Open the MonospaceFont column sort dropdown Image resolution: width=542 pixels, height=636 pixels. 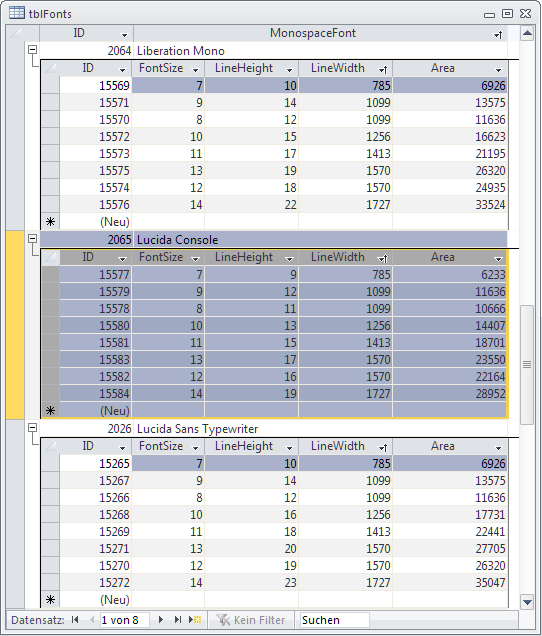tap(498, 35)
